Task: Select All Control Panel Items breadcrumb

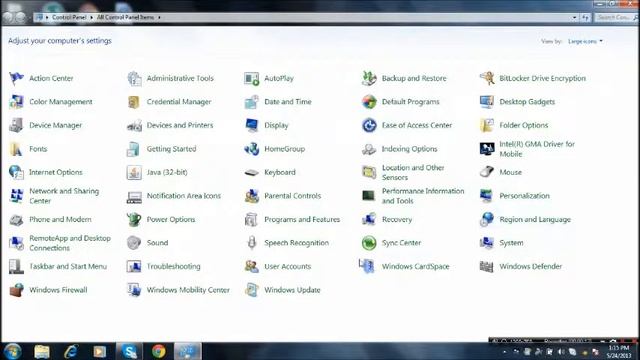Action: [125, 17]
